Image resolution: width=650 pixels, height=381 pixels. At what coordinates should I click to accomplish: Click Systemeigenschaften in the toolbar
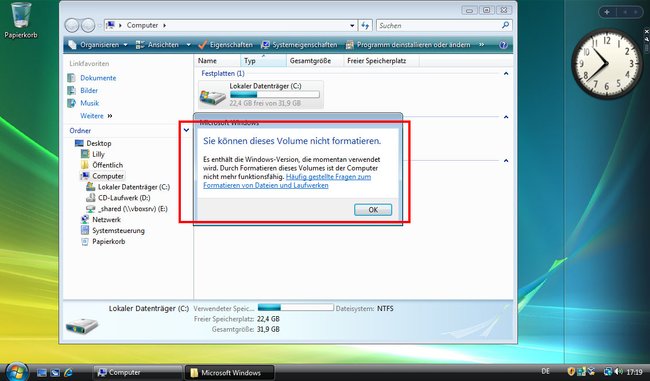(x=299, y=45)
